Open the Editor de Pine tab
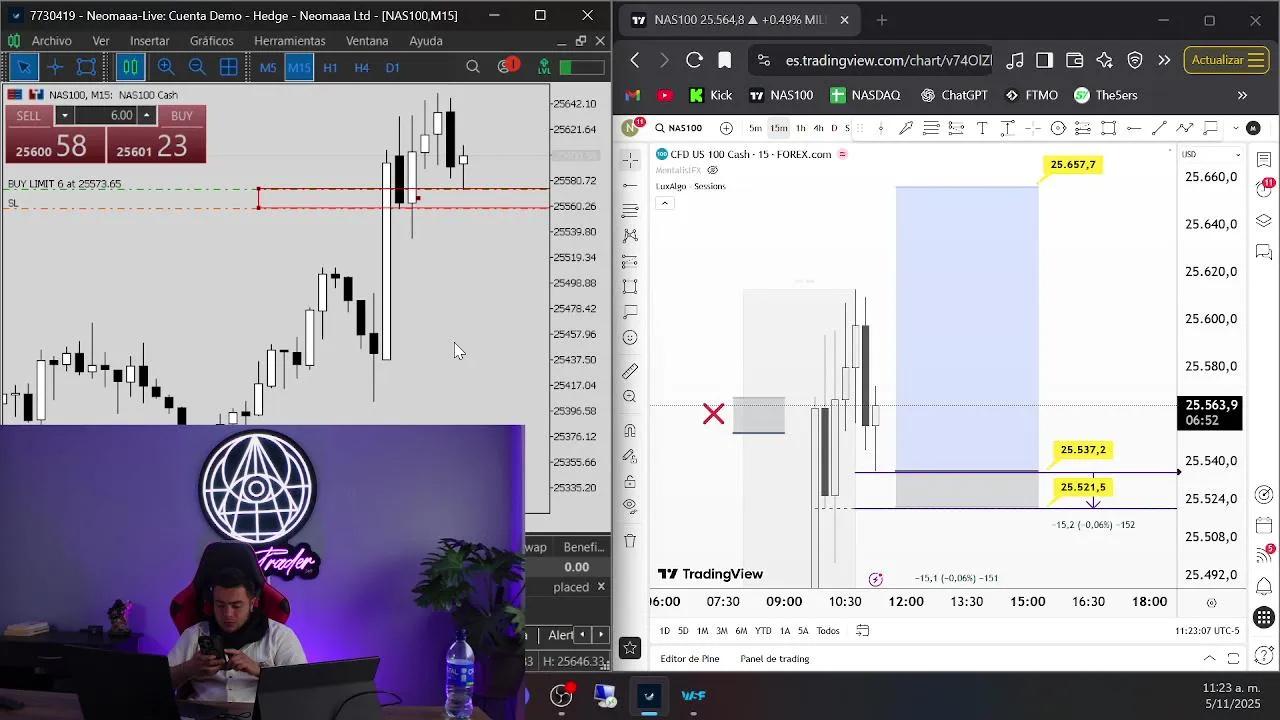The width and height of the screenshot is (1280, 720). tap(690, 659)
